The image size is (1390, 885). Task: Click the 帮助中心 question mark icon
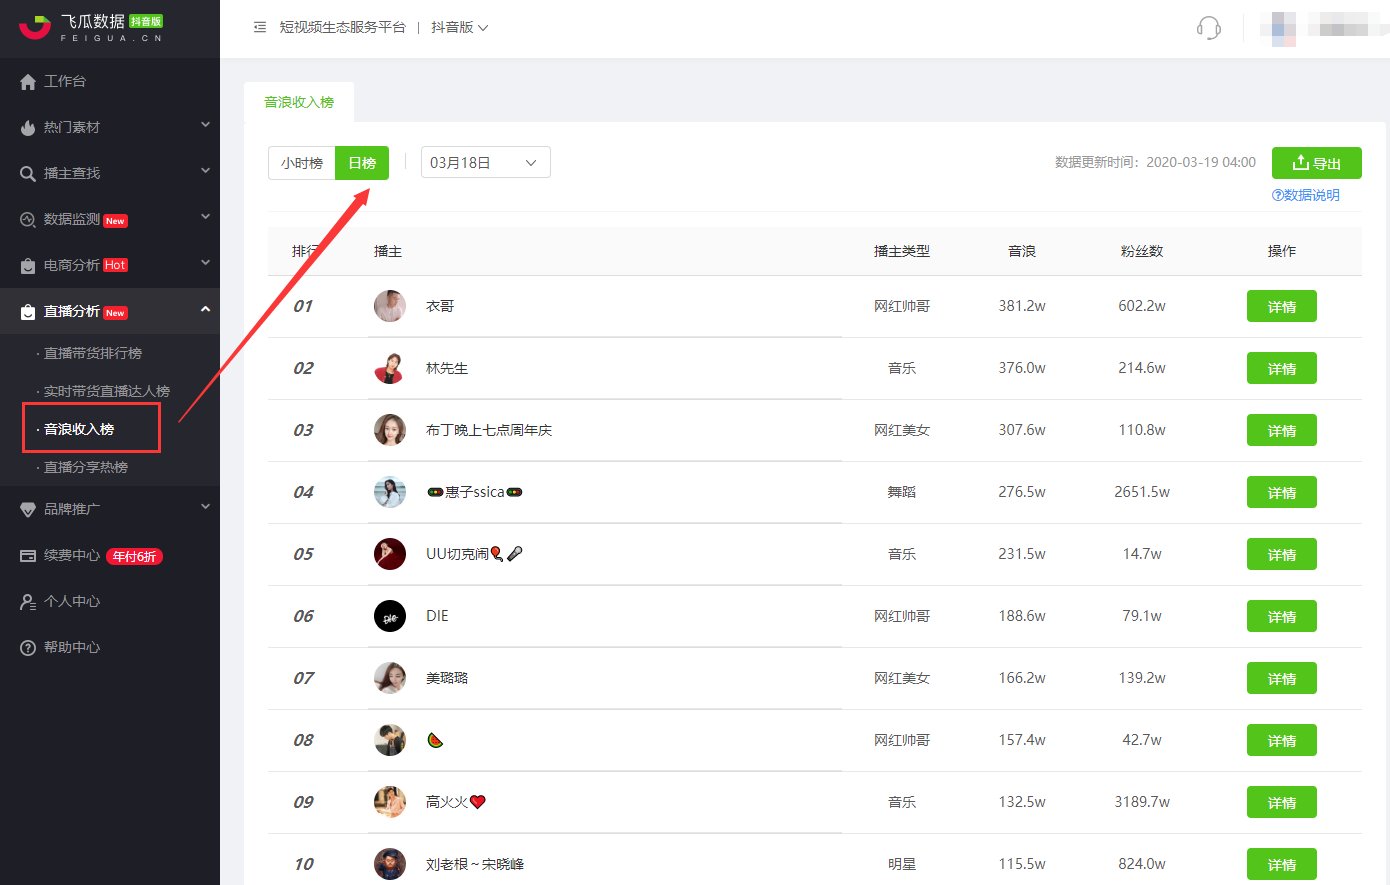click(28, 648)
